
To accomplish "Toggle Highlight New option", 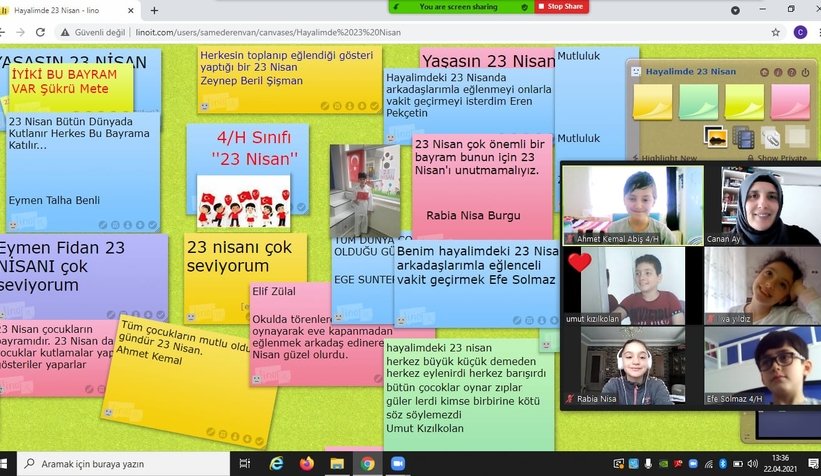I will coord(665,158).
